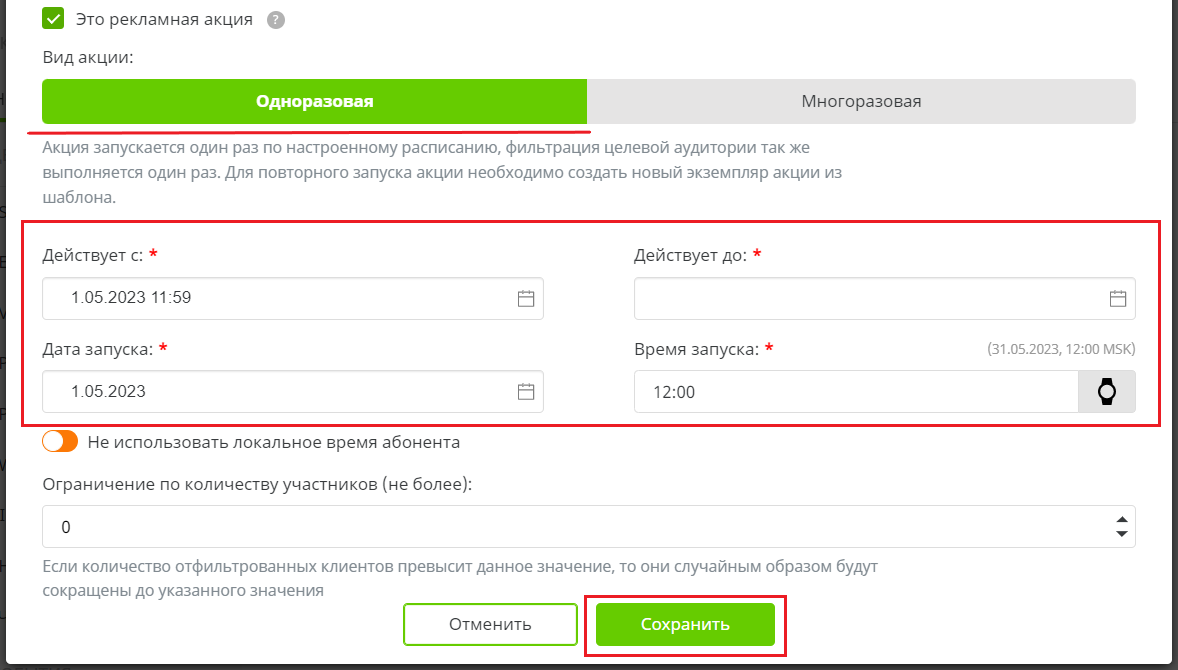
Task: Uncheck the "Это рекламная акция" checkbox
Action: (52, 18)
